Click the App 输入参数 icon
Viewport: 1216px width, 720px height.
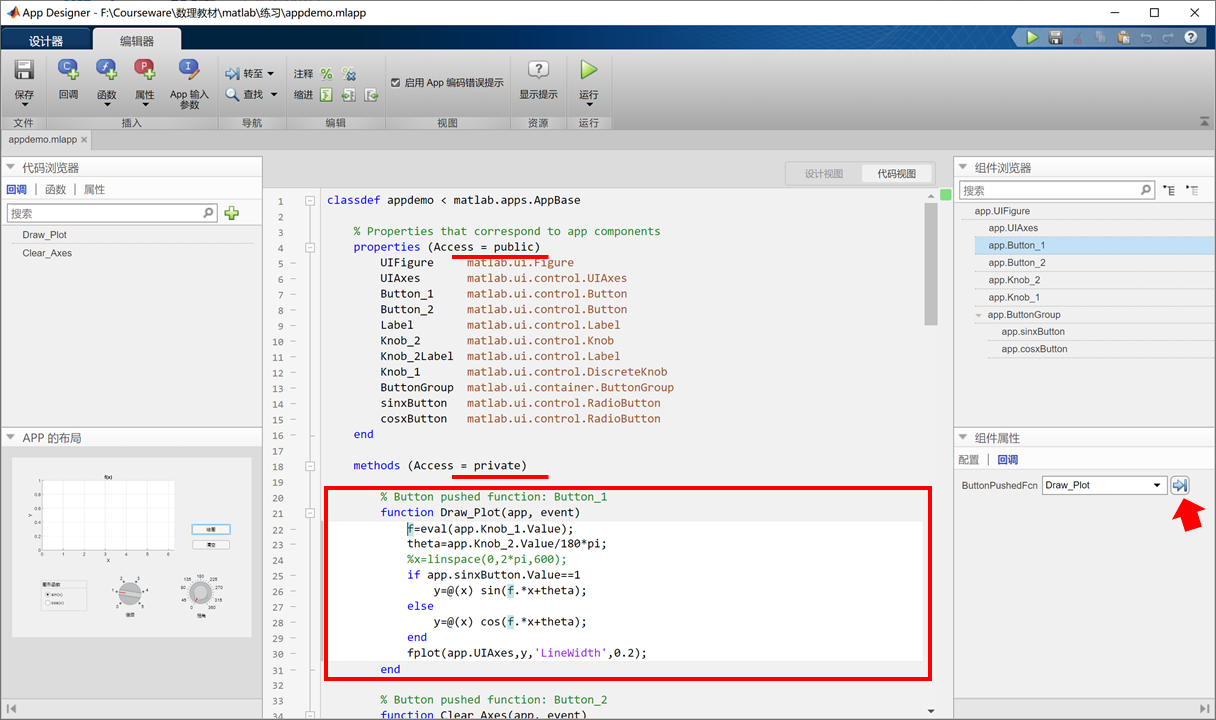188,70
